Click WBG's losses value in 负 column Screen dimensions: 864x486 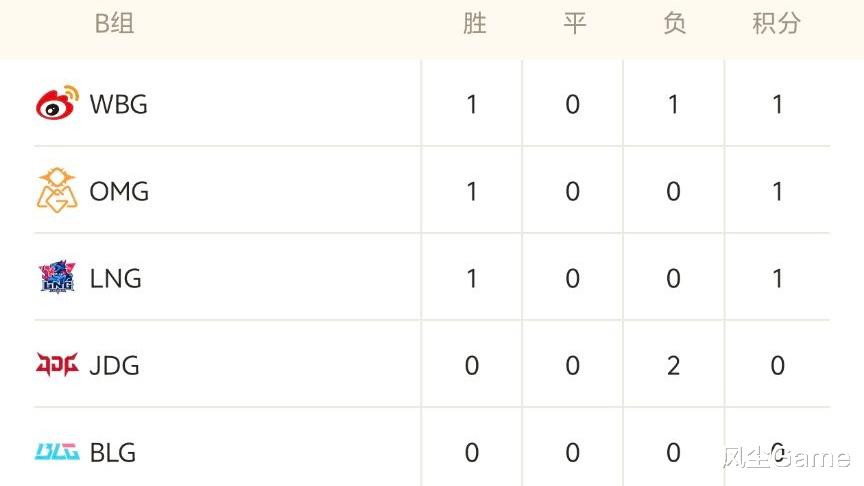673,104
